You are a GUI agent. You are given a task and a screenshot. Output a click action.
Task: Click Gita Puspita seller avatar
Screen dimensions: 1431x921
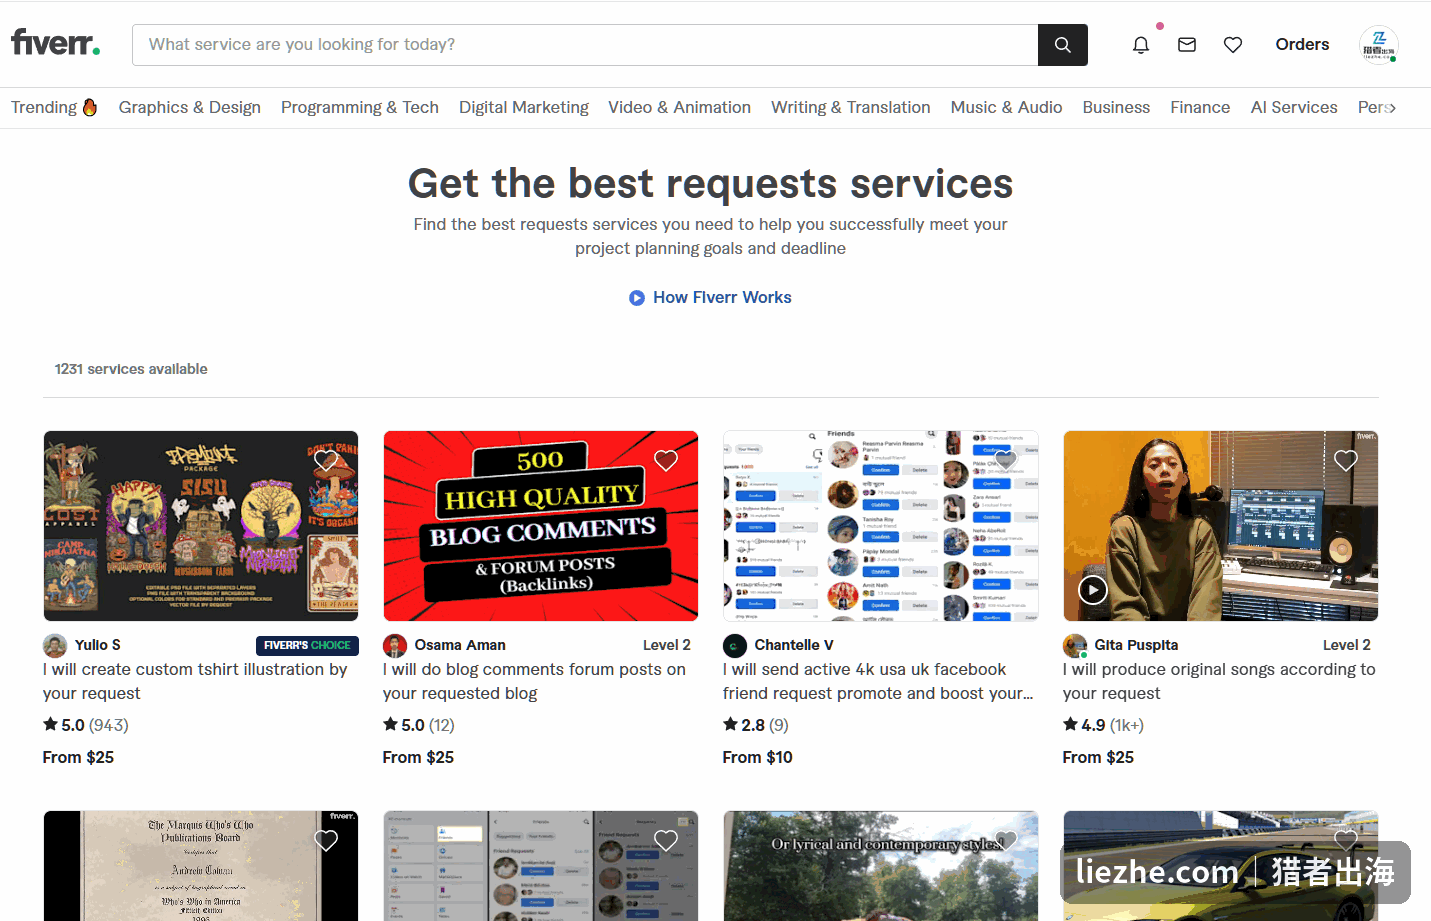[x=1075, y=646]
